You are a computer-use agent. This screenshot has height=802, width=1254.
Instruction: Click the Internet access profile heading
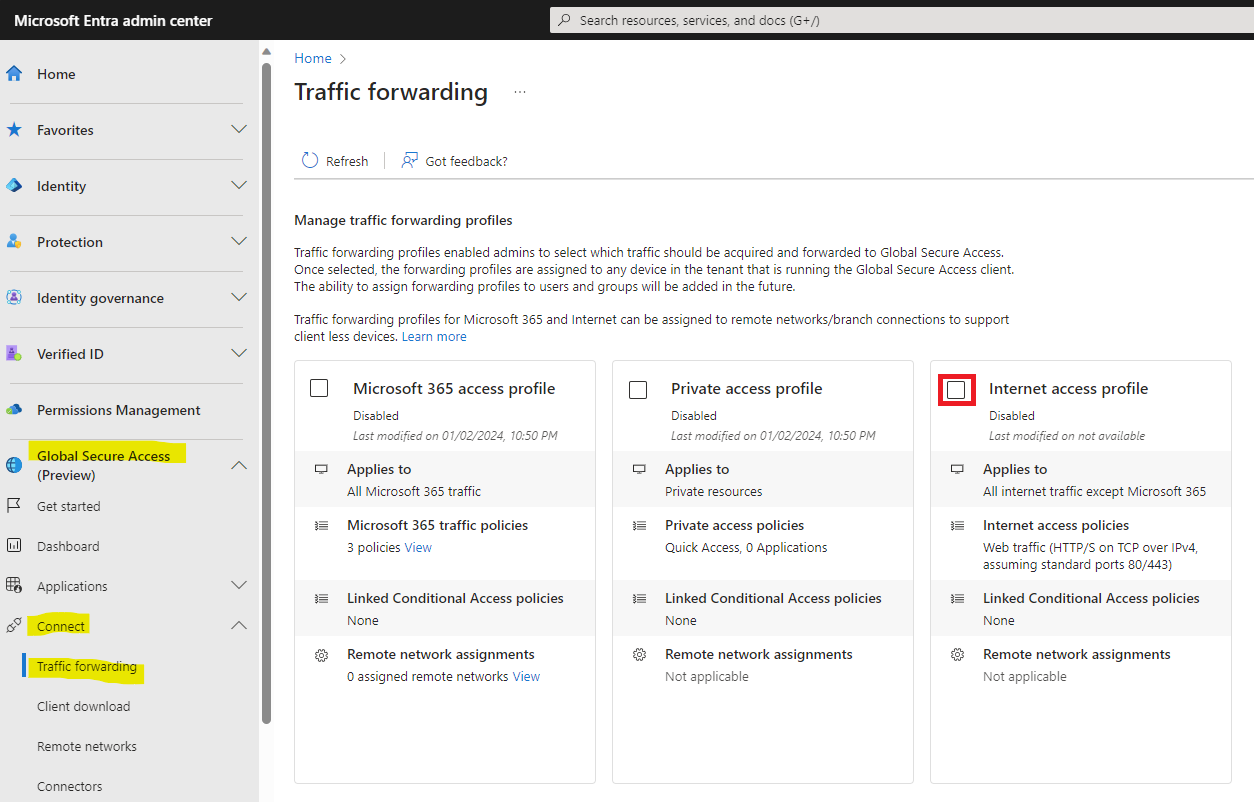(x=1068, y=388)
